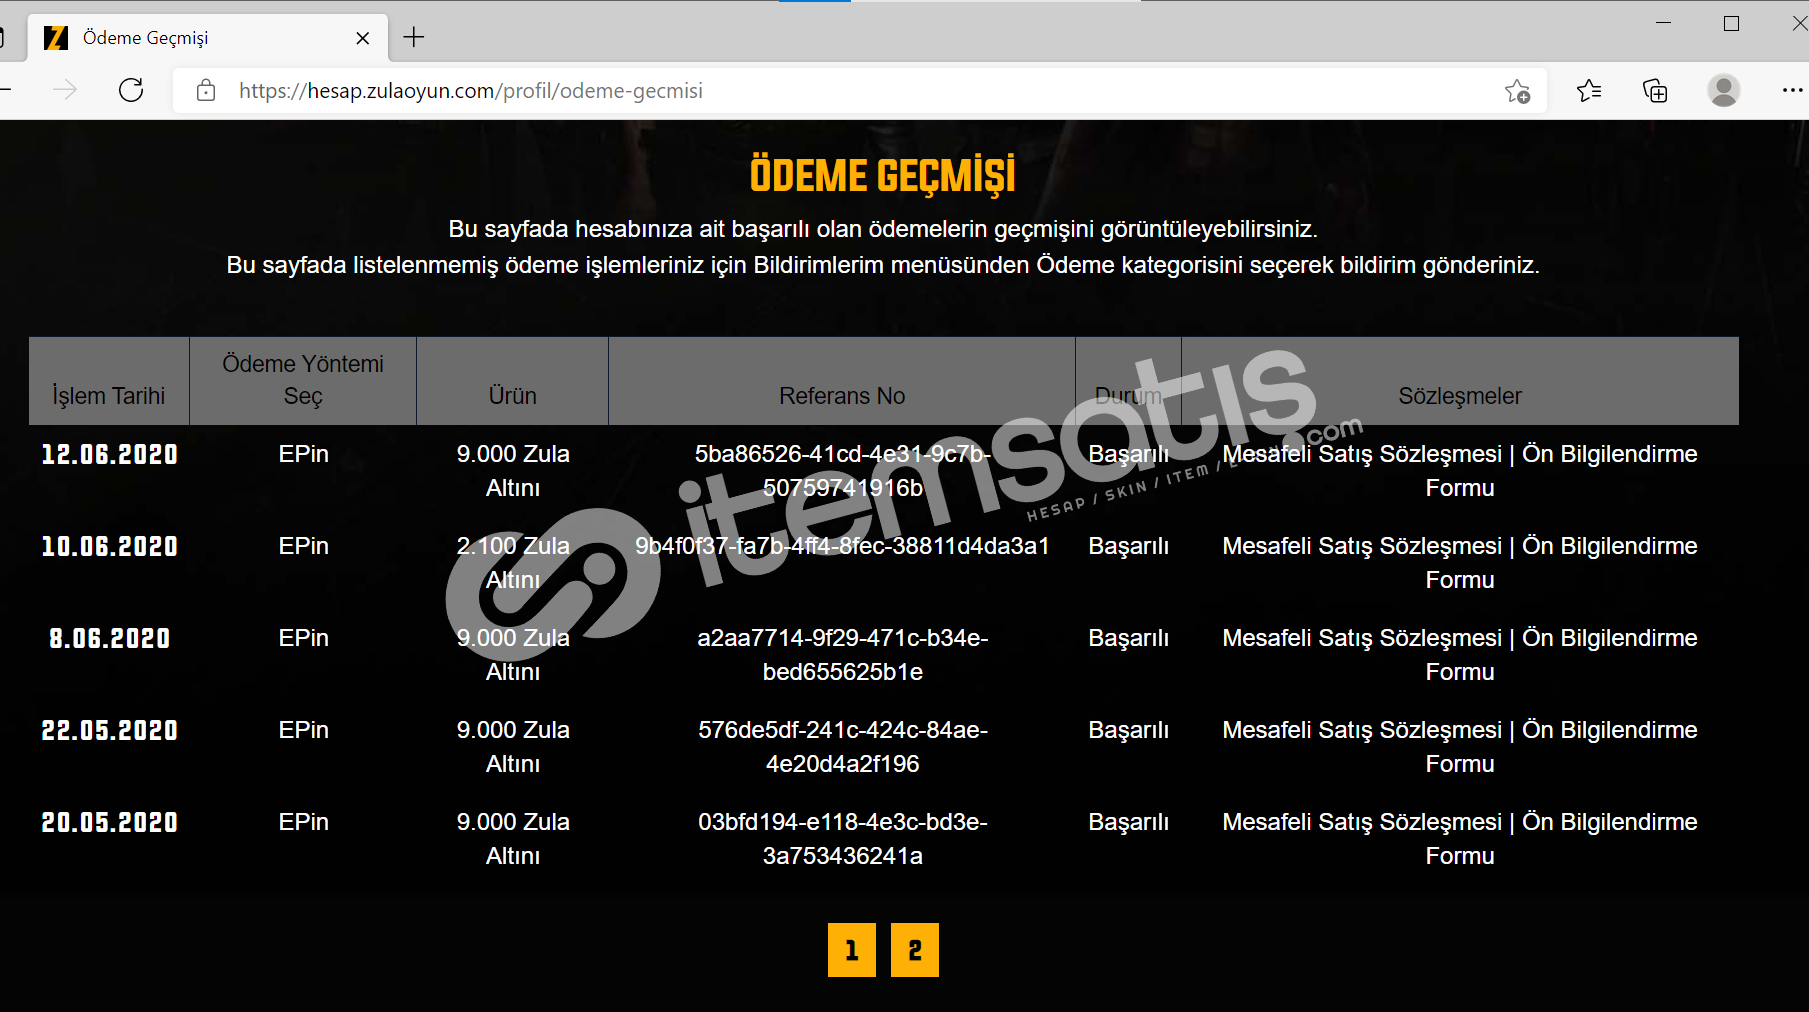Click the 2.100 Zula Altını product cell

(513, 563)
